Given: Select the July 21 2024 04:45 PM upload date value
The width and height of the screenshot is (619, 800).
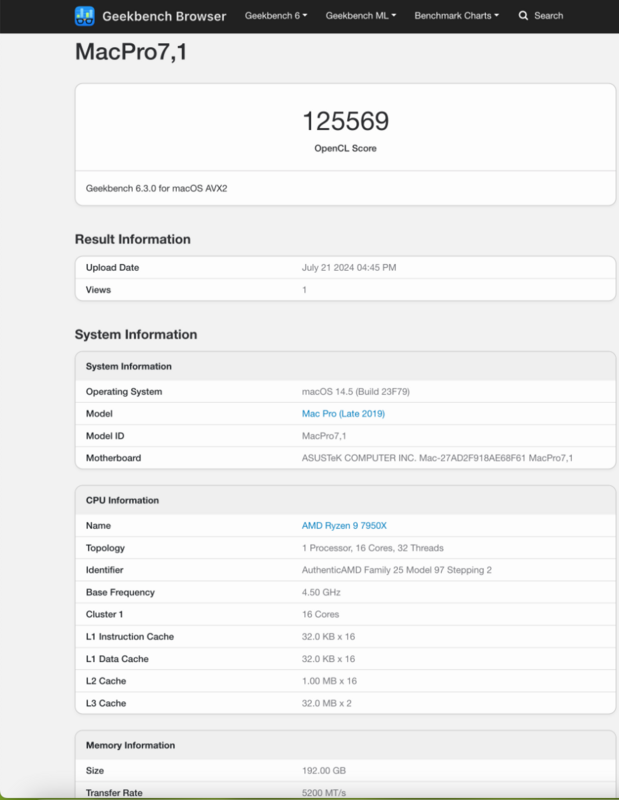Looking at the screenshot, I should tap(349, 267).
